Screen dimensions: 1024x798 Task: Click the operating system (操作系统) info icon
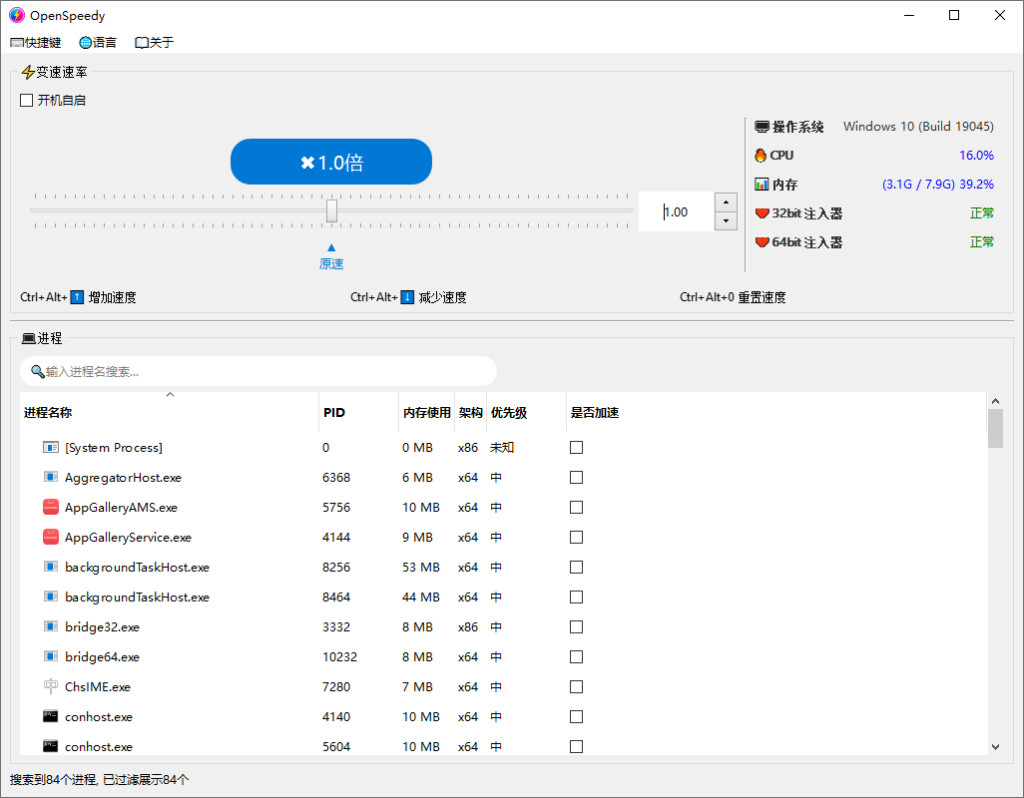(760, 126)
